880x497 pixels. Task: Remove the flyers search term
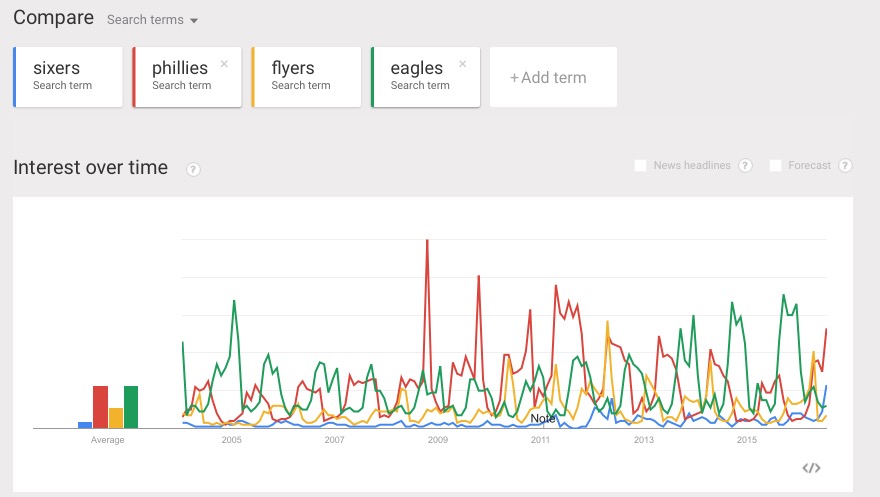[x=343, y=64]
